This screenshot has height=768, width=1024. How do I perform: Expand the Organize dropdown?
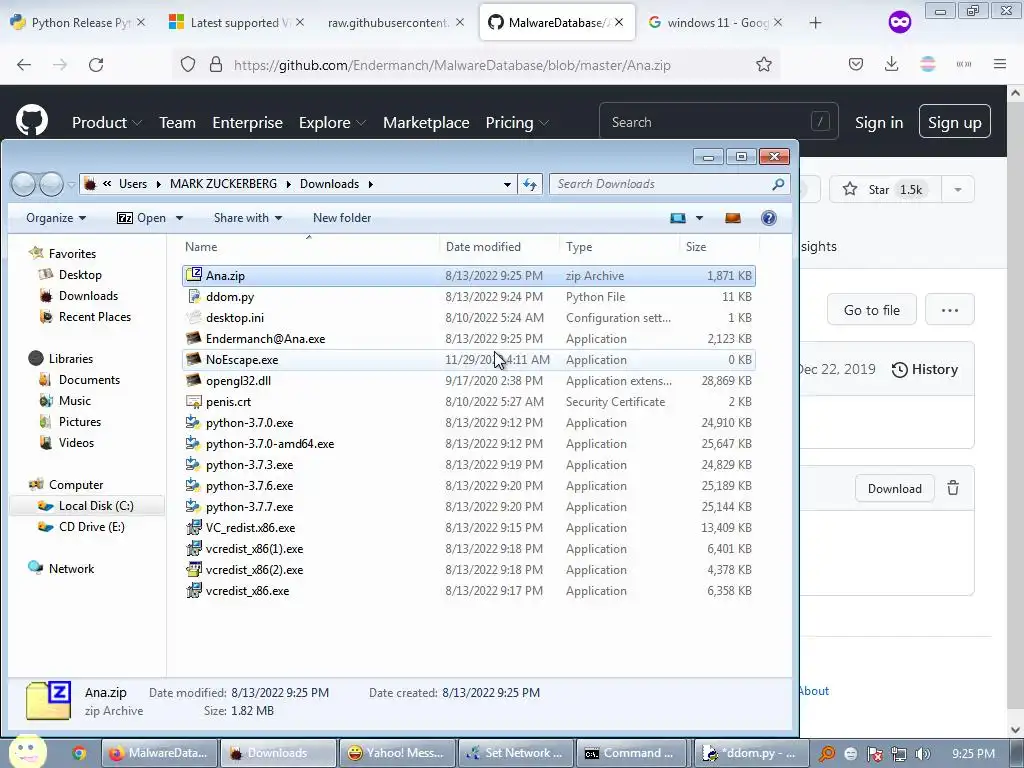(x=56, y=218)
